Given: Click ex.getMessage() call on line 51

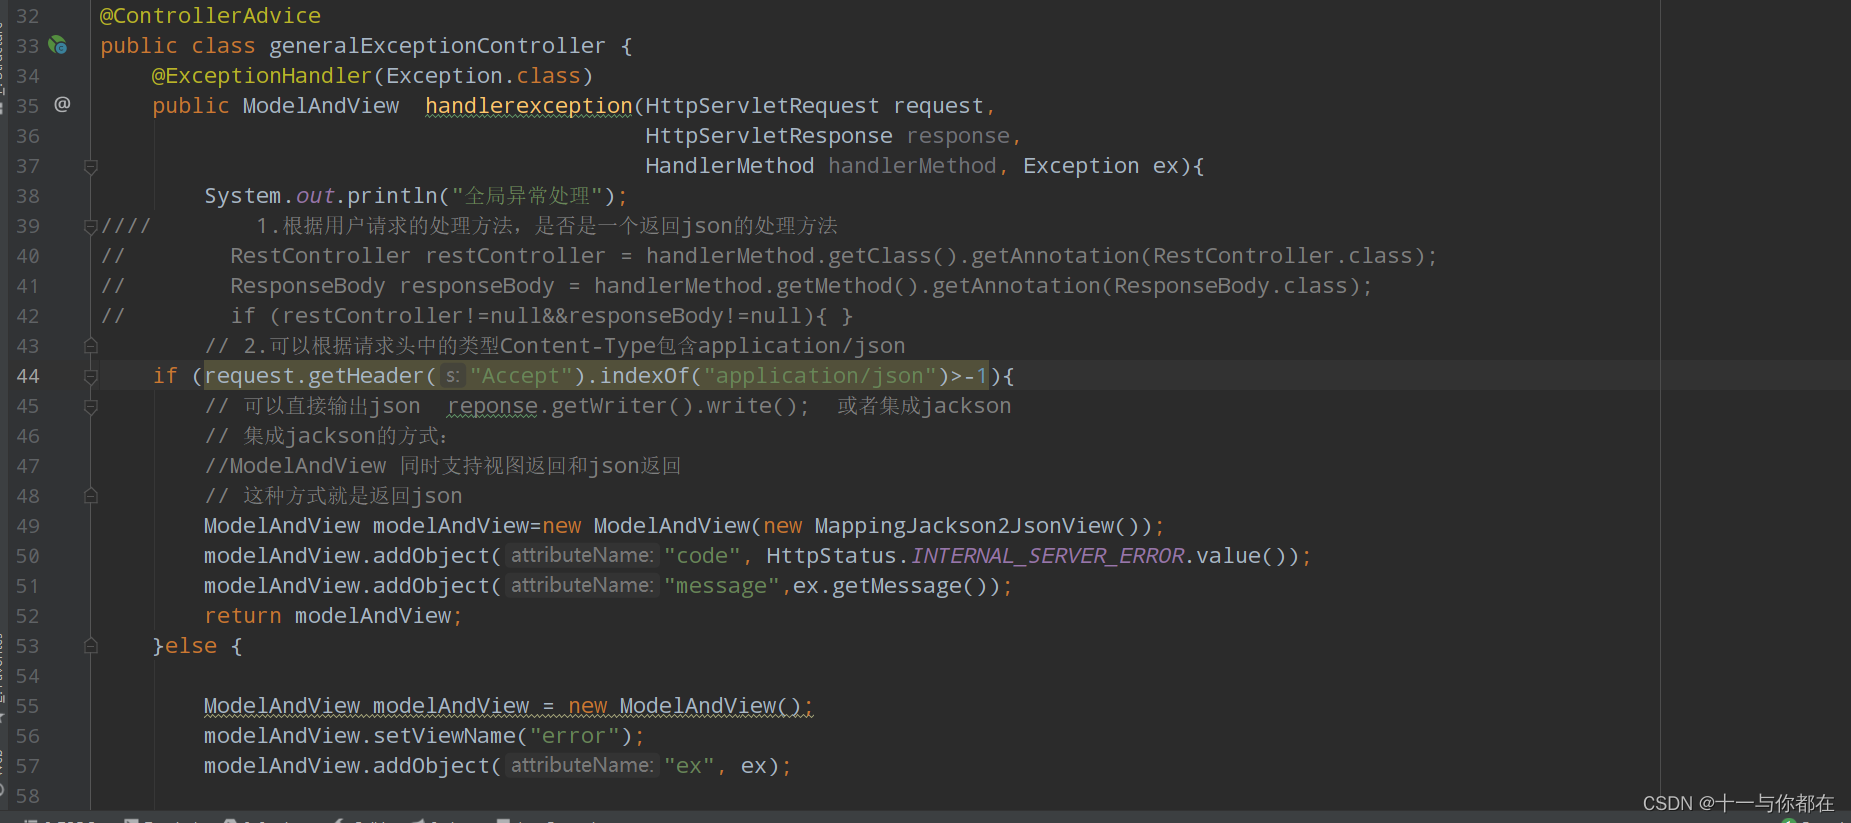Looking at the screenshot, I should (x=895, y=586).
